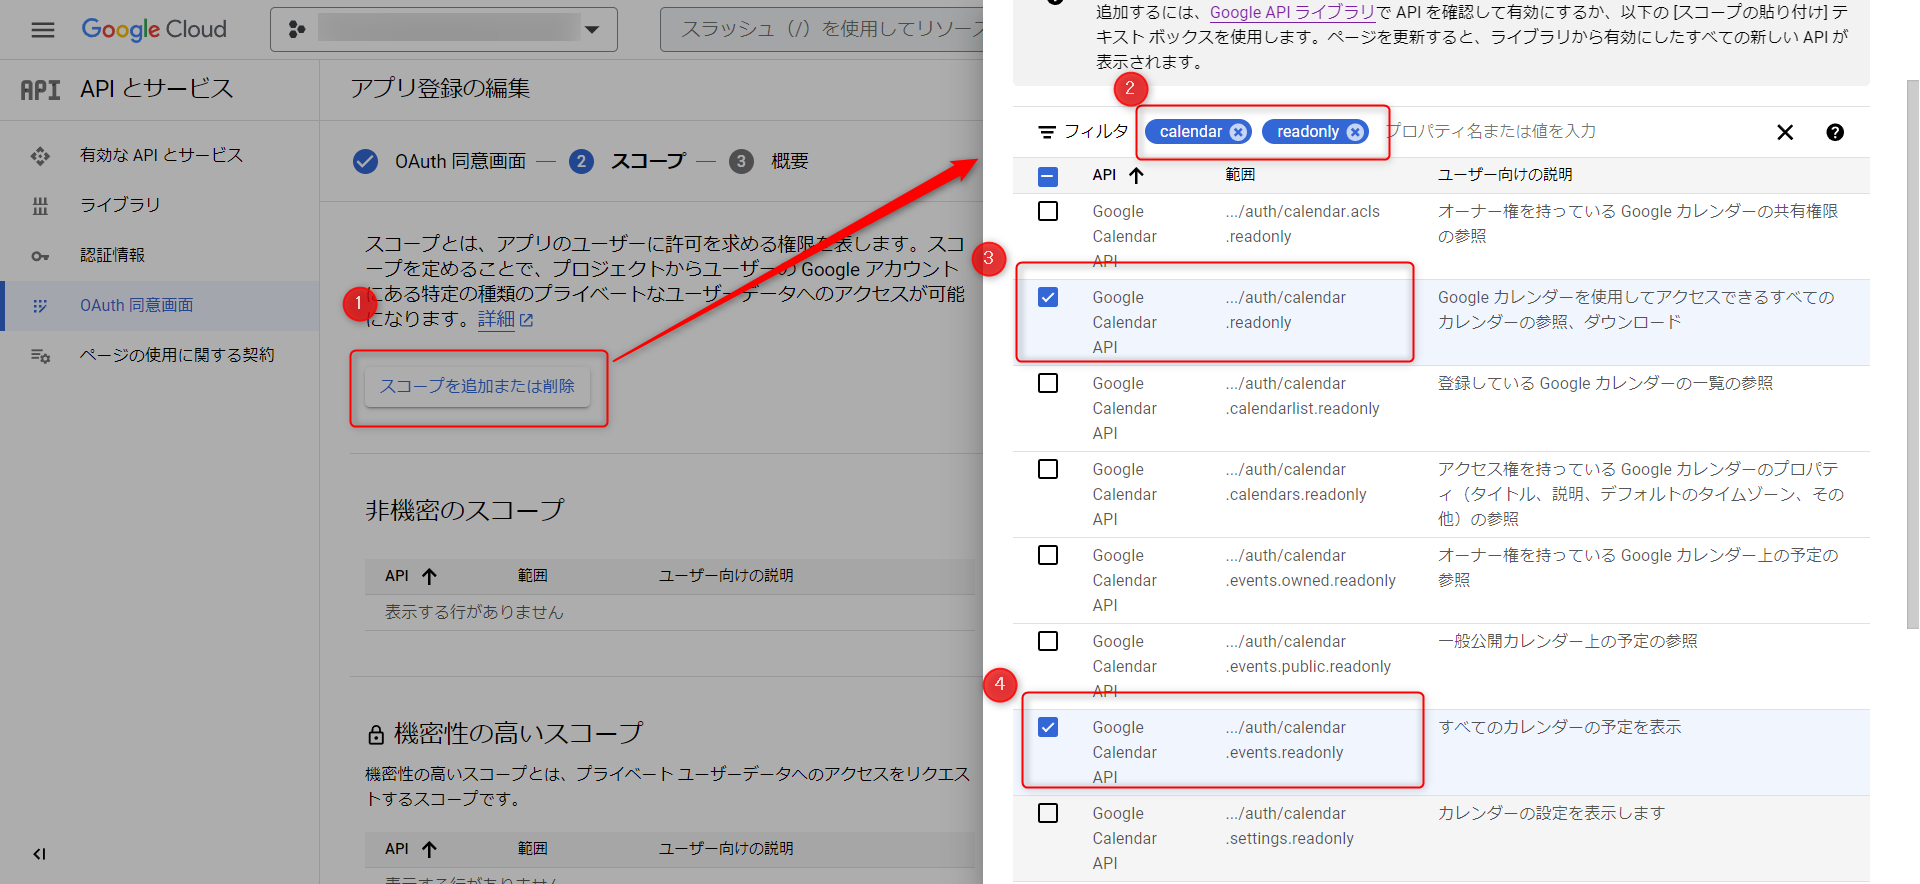Viewport: 1920px width, 884px height.
Task: Open the filter help question icon
Action: pyautogui.click(x=1834, y=132)
